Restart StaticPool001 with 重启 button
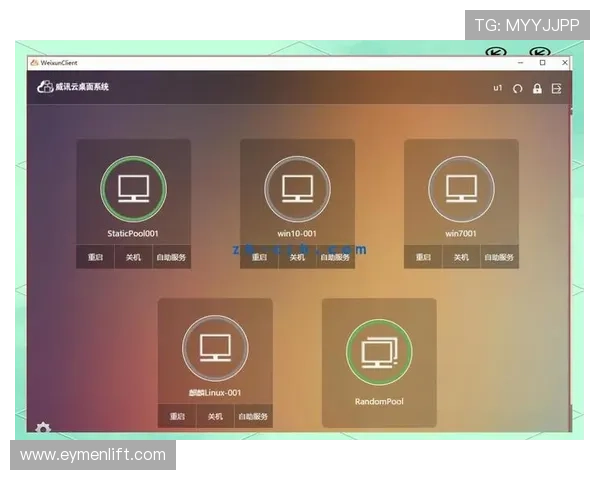600x480 pixels. click(x=95, y=257)
